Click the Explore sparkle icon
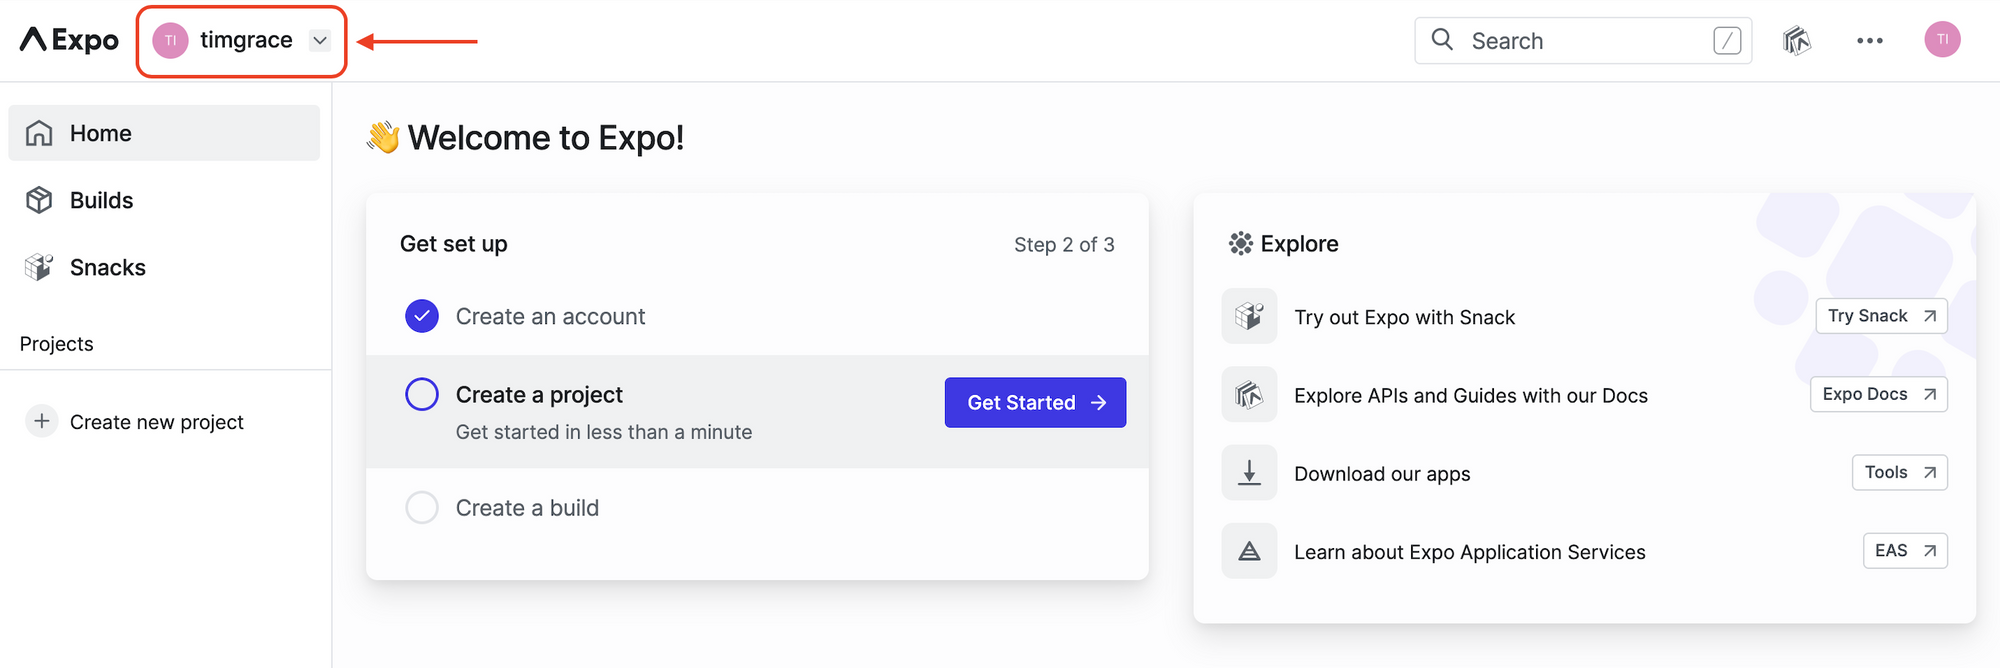The width and height of the screenshot is (2000, 668). (1241, 243)
